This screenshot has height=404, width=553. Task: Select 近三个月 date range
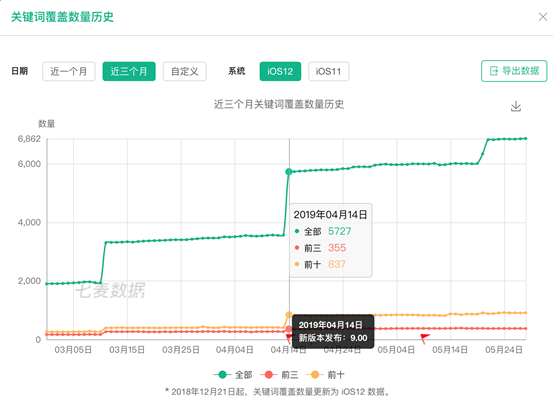click(129, 72)
